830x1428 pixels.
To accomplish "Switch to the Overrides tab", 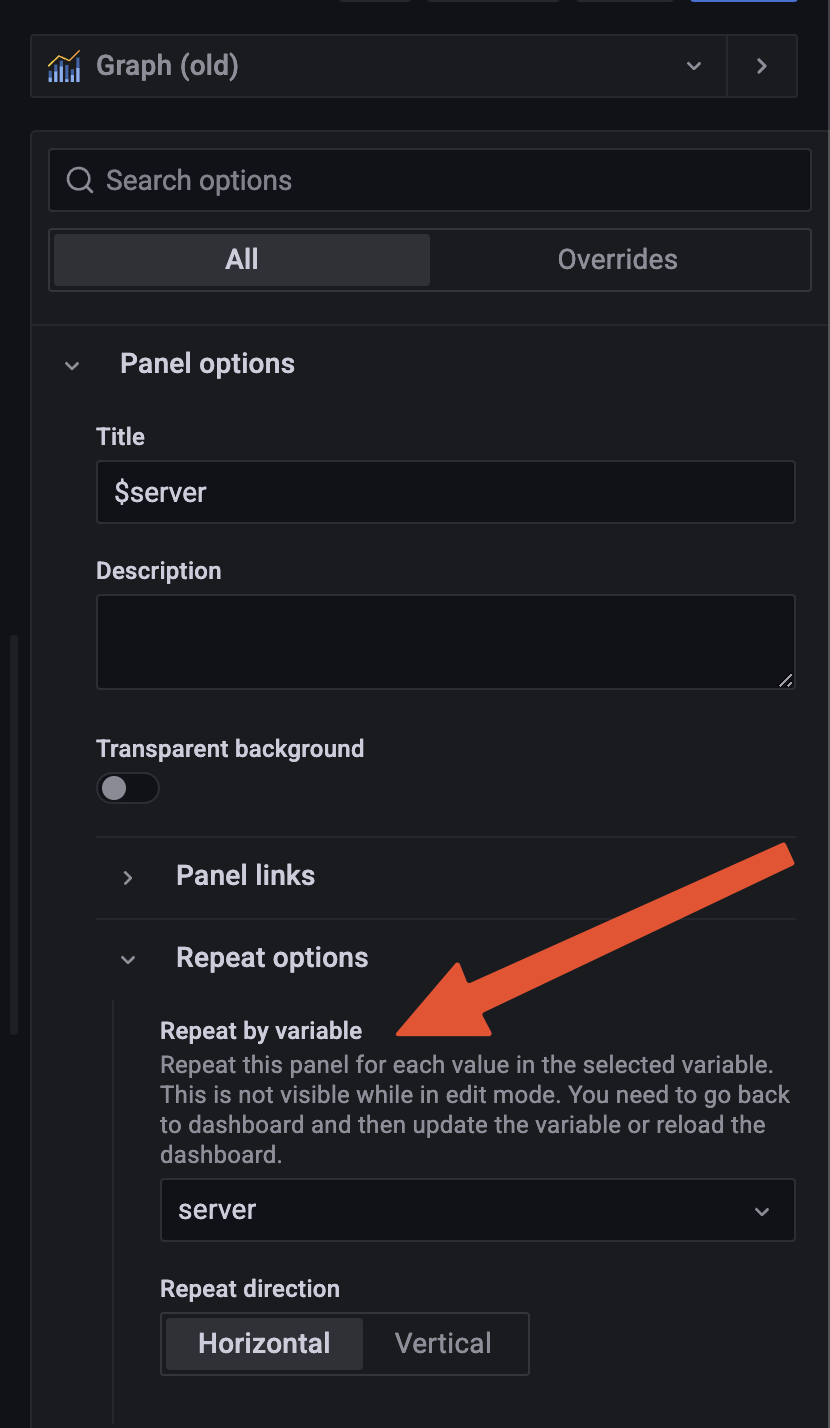I will pos(618,260).
